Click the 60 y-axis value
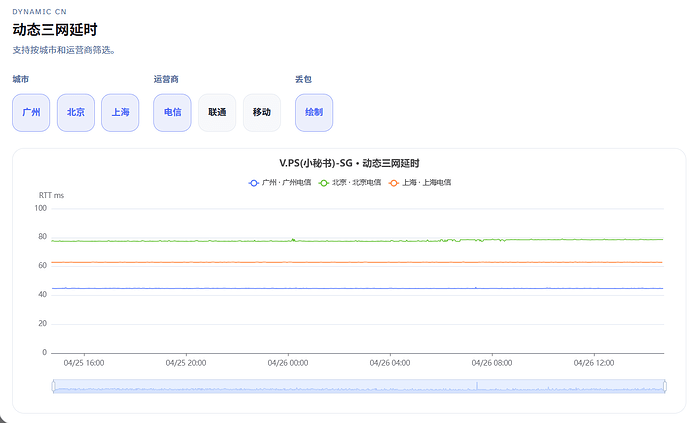 tap(42, 265)
